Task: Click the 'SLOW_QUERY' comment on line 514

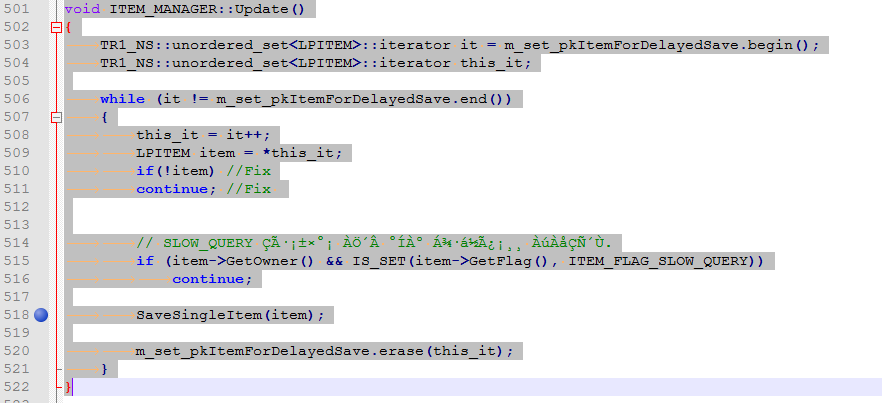Action: (x=208, y=244)
